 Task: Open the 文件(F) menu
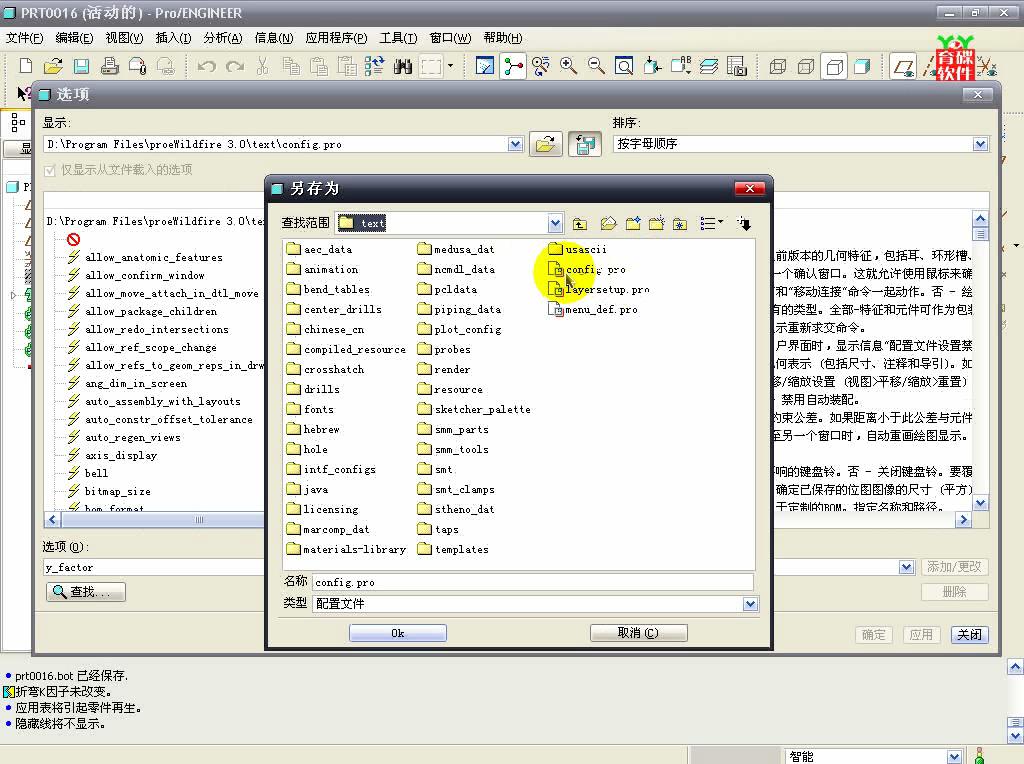25,38
